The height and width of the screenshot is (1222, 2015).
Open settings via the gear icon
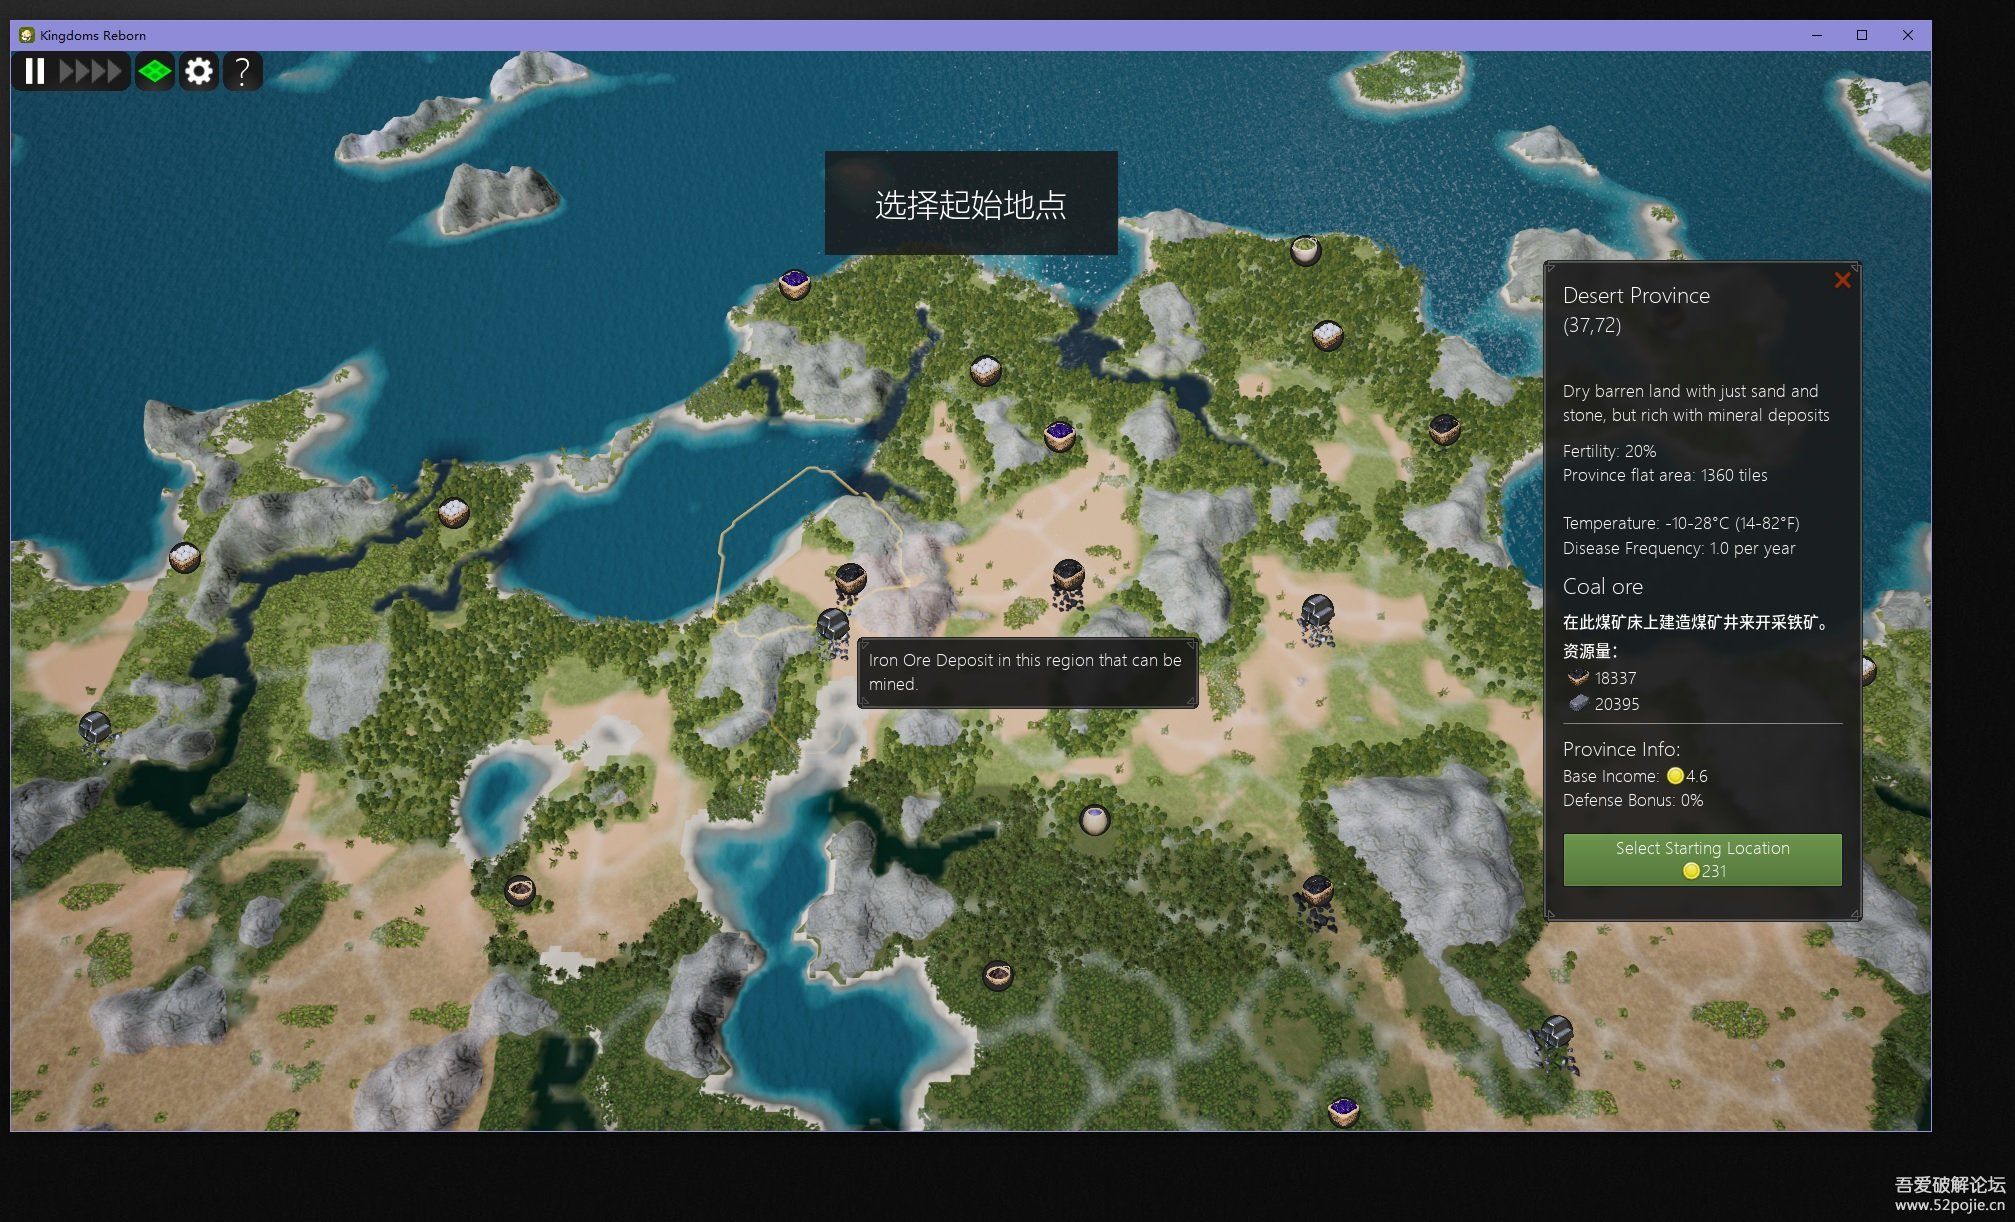199,71
